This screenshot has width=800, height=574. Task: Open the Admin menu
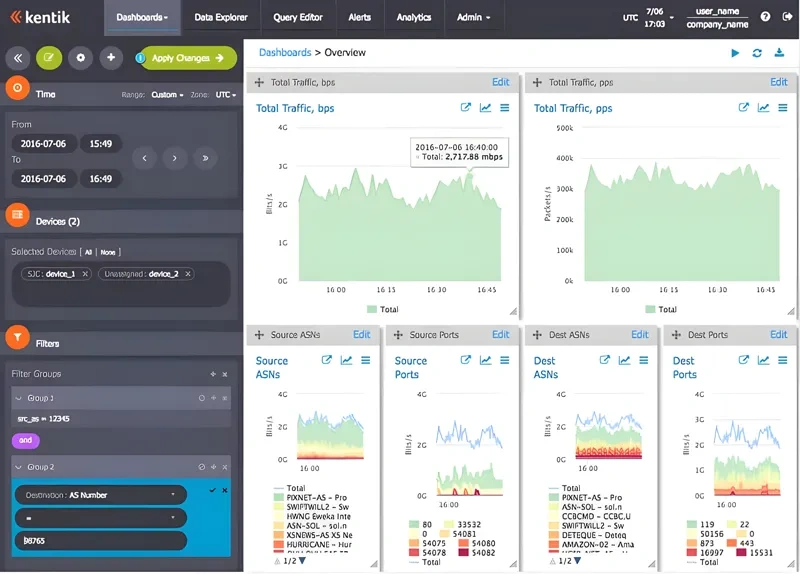coord(473,17)
